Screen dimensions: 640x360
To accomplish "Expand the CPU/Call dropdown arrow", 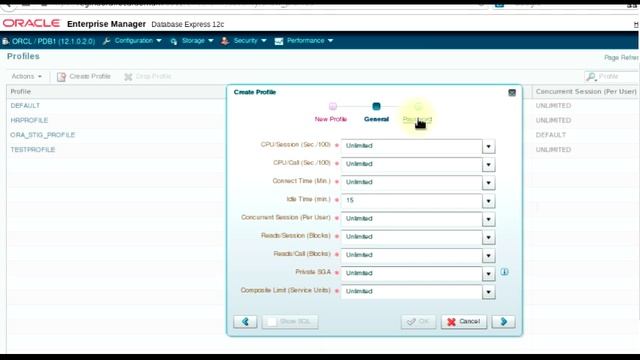I will click(489, 164).
